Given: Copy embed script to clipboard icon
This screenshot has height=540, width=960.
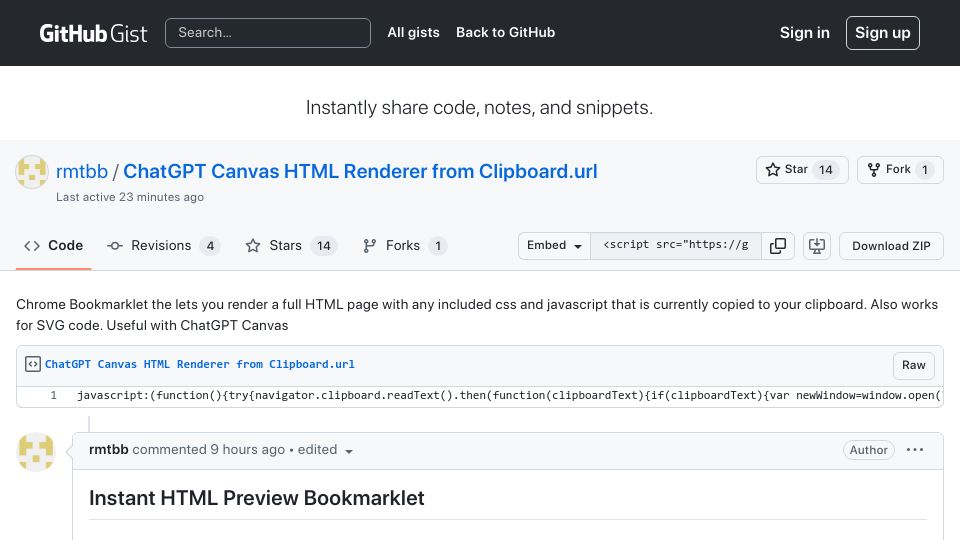Looking at the screenshot, I should 778,246.
